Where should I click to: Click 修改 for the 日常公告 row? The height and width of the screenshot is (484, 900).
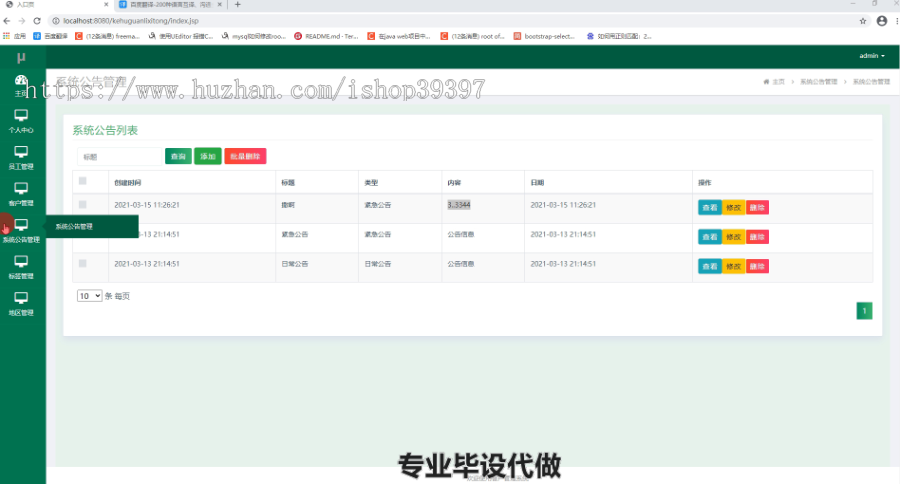pos(734,266)
